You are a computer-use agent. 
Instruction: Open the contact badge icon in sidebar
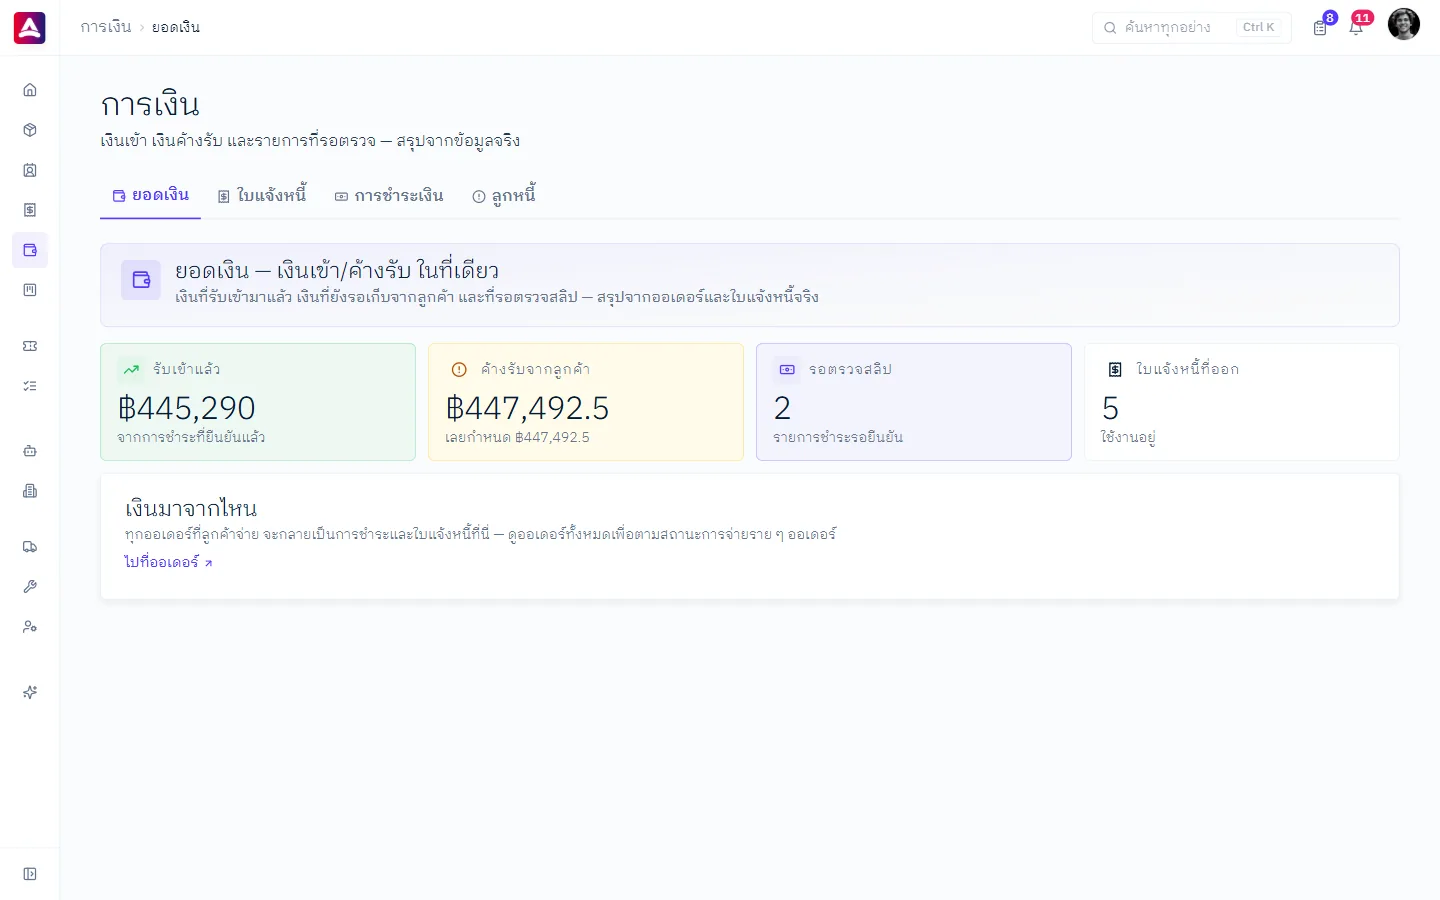pos(30,170)
